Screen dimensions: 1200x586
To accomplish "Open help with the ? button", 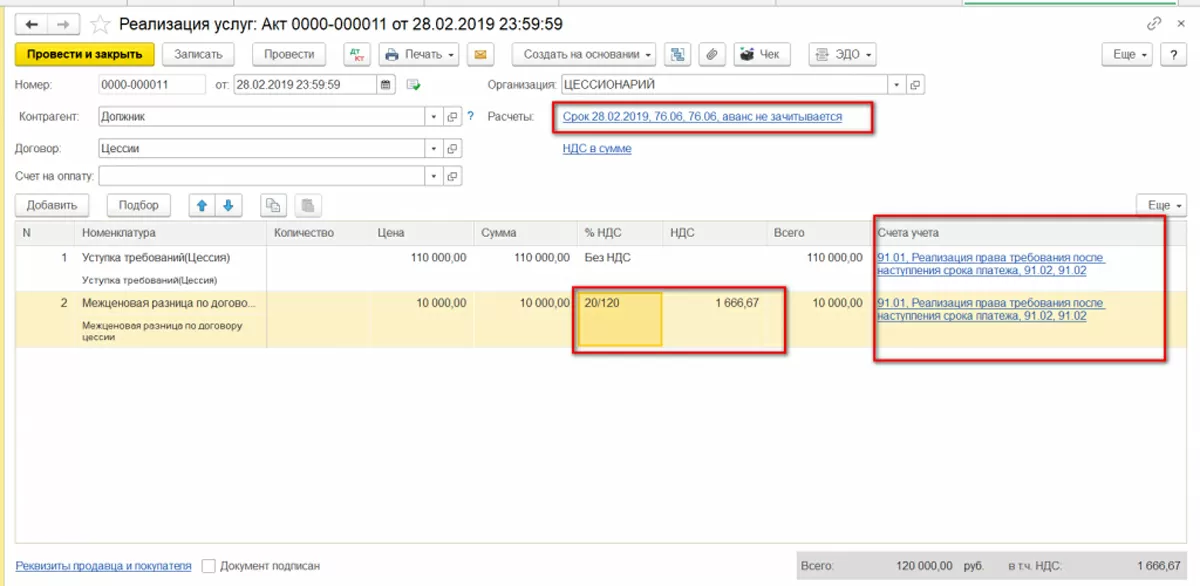I will pos(1173,54).
